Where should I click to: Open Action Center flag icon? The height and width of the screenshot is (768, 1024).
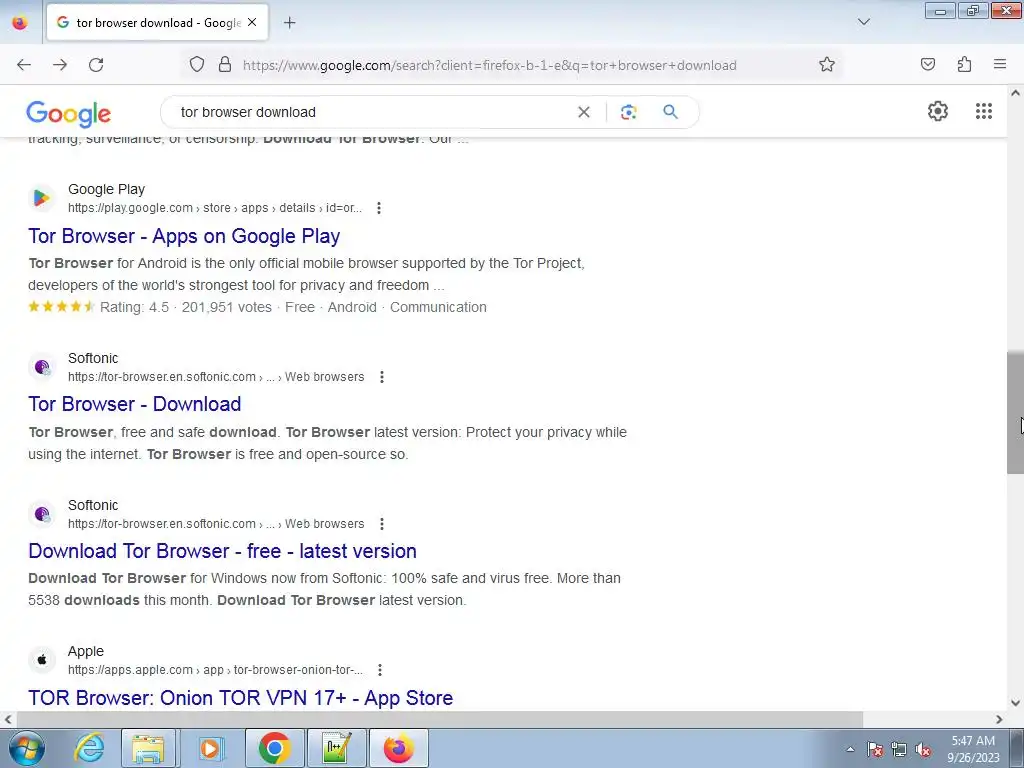click(875, 749)
